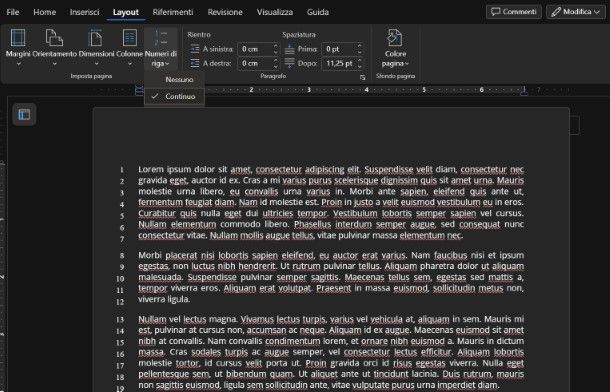This screenshot has height=392, width=610.
Task: Increase Prima spacing with up arrow
Action: pyautogui.click(x=360, y=46)
